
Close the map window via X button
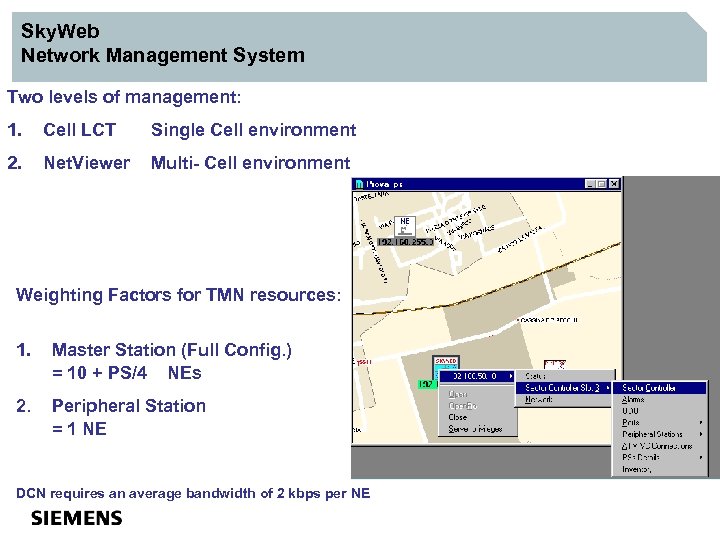pos(614,184)
